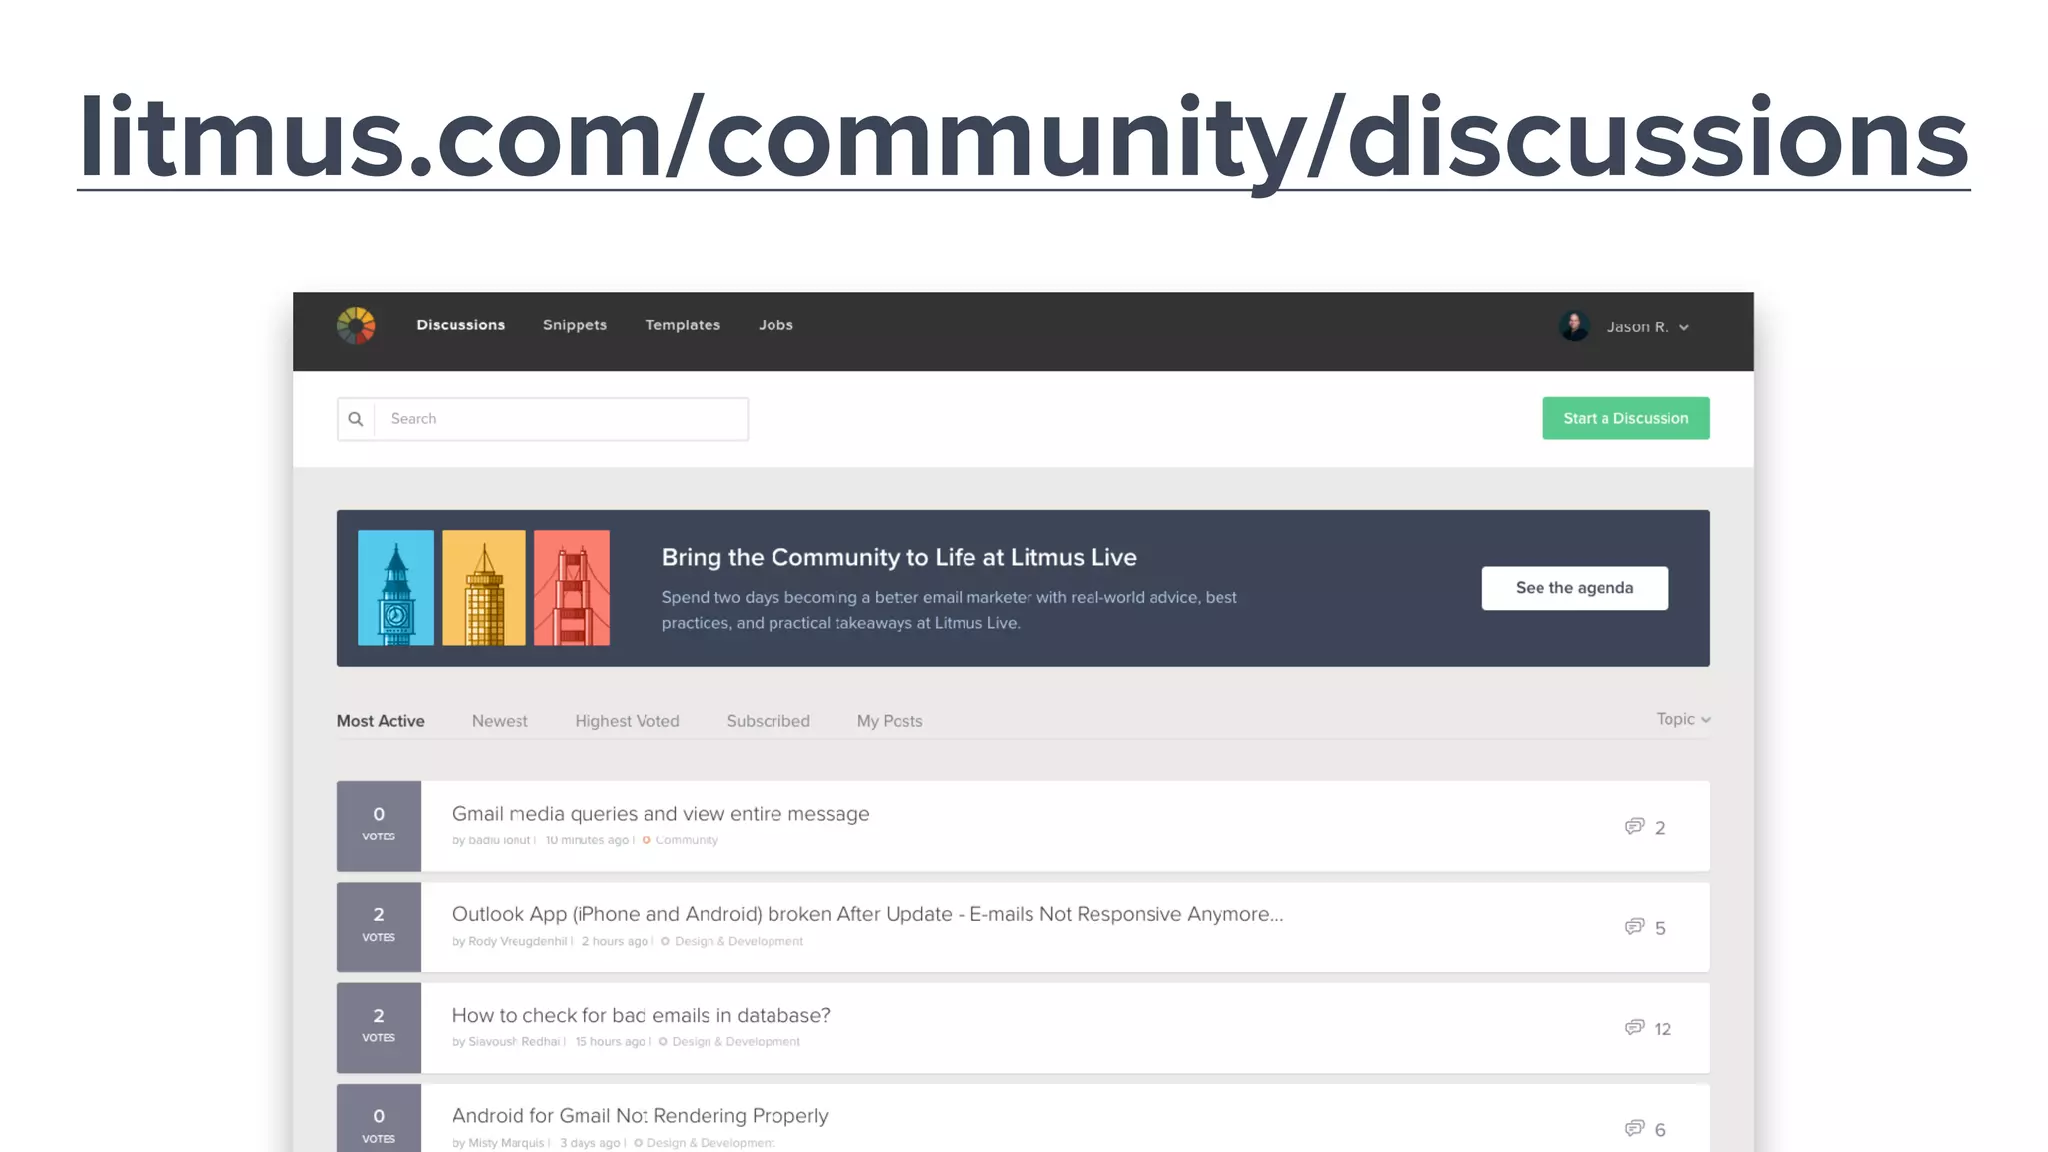
Task: Click Jason R. profile avatar
Action: click(1574, 326)
